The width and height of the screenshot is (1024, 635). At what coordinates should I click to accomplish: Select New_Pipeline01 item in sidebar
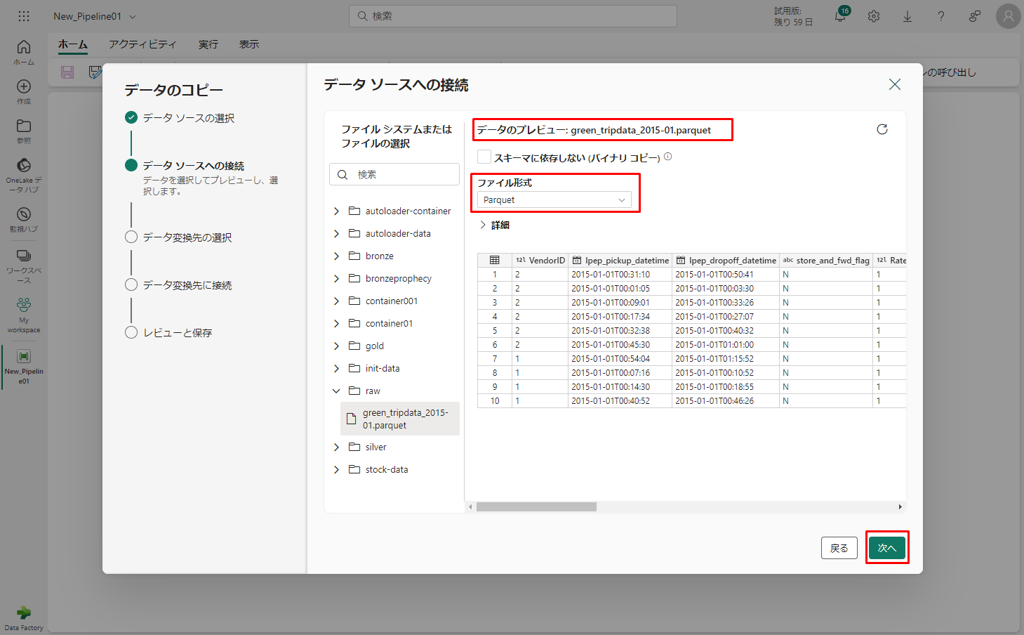[24, 366]
